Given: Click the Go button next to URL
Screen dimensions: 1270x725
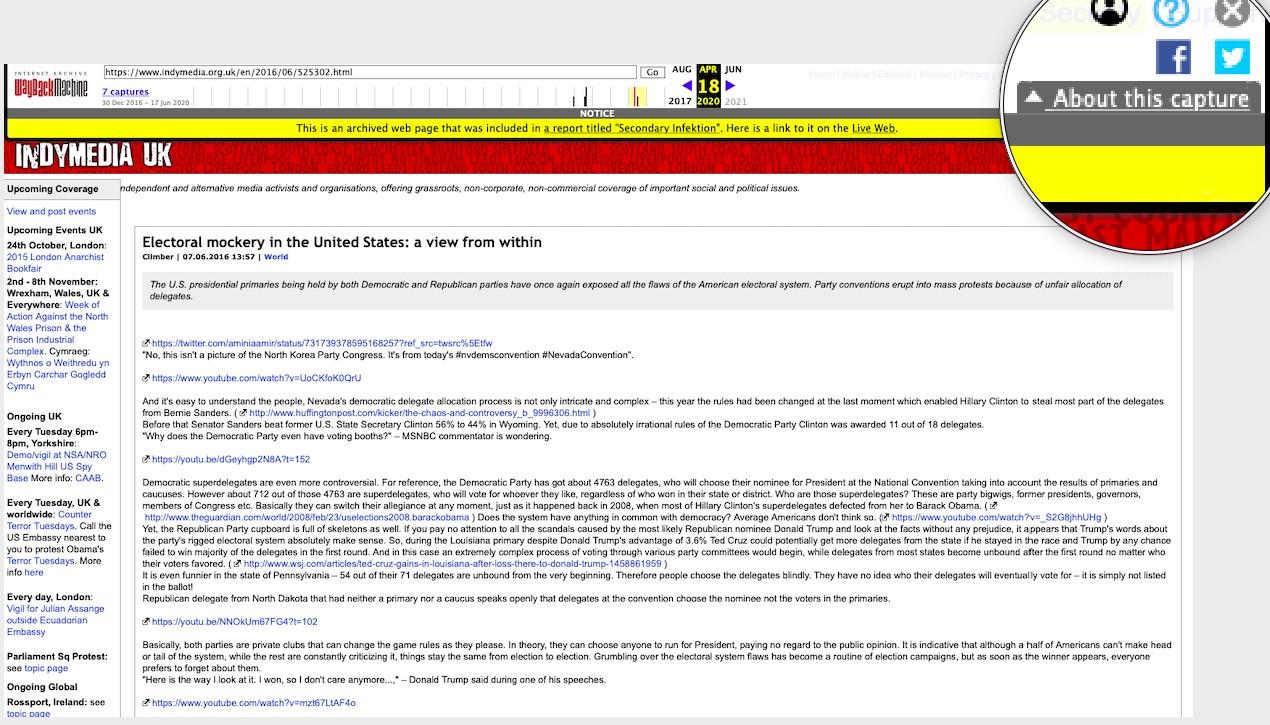Looking at the screenshot, I should [652, 72].
